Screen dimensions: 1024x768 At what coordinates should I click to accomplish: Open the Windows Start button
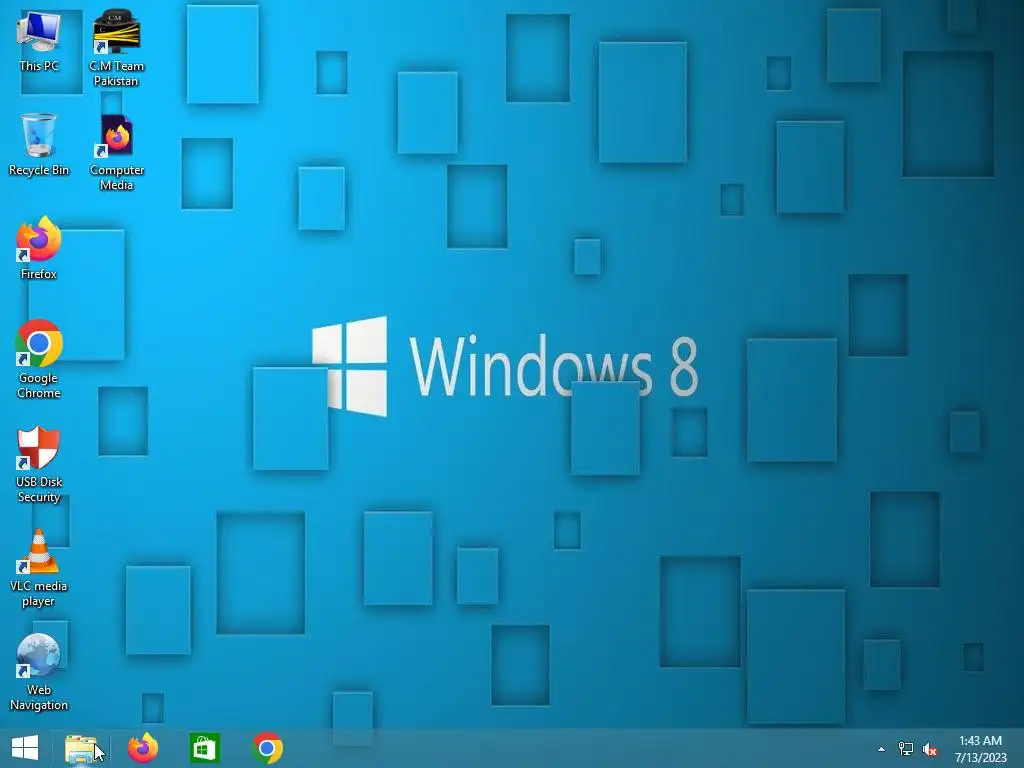[x=25, y=748]
